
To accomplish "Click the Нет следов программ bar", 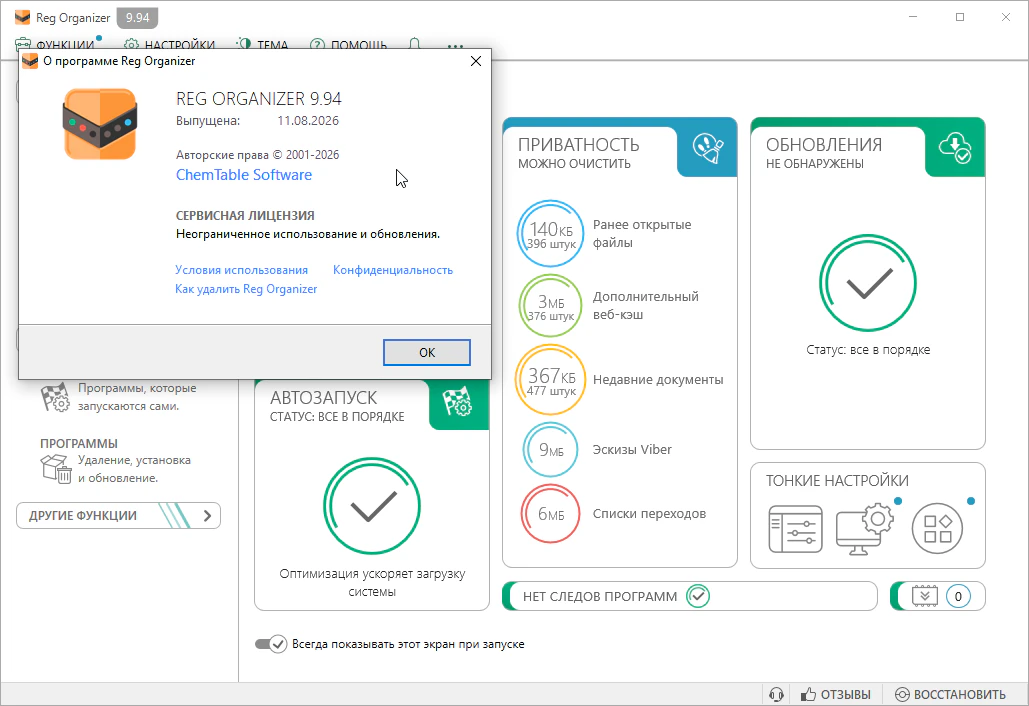I will tap(690, 596).
